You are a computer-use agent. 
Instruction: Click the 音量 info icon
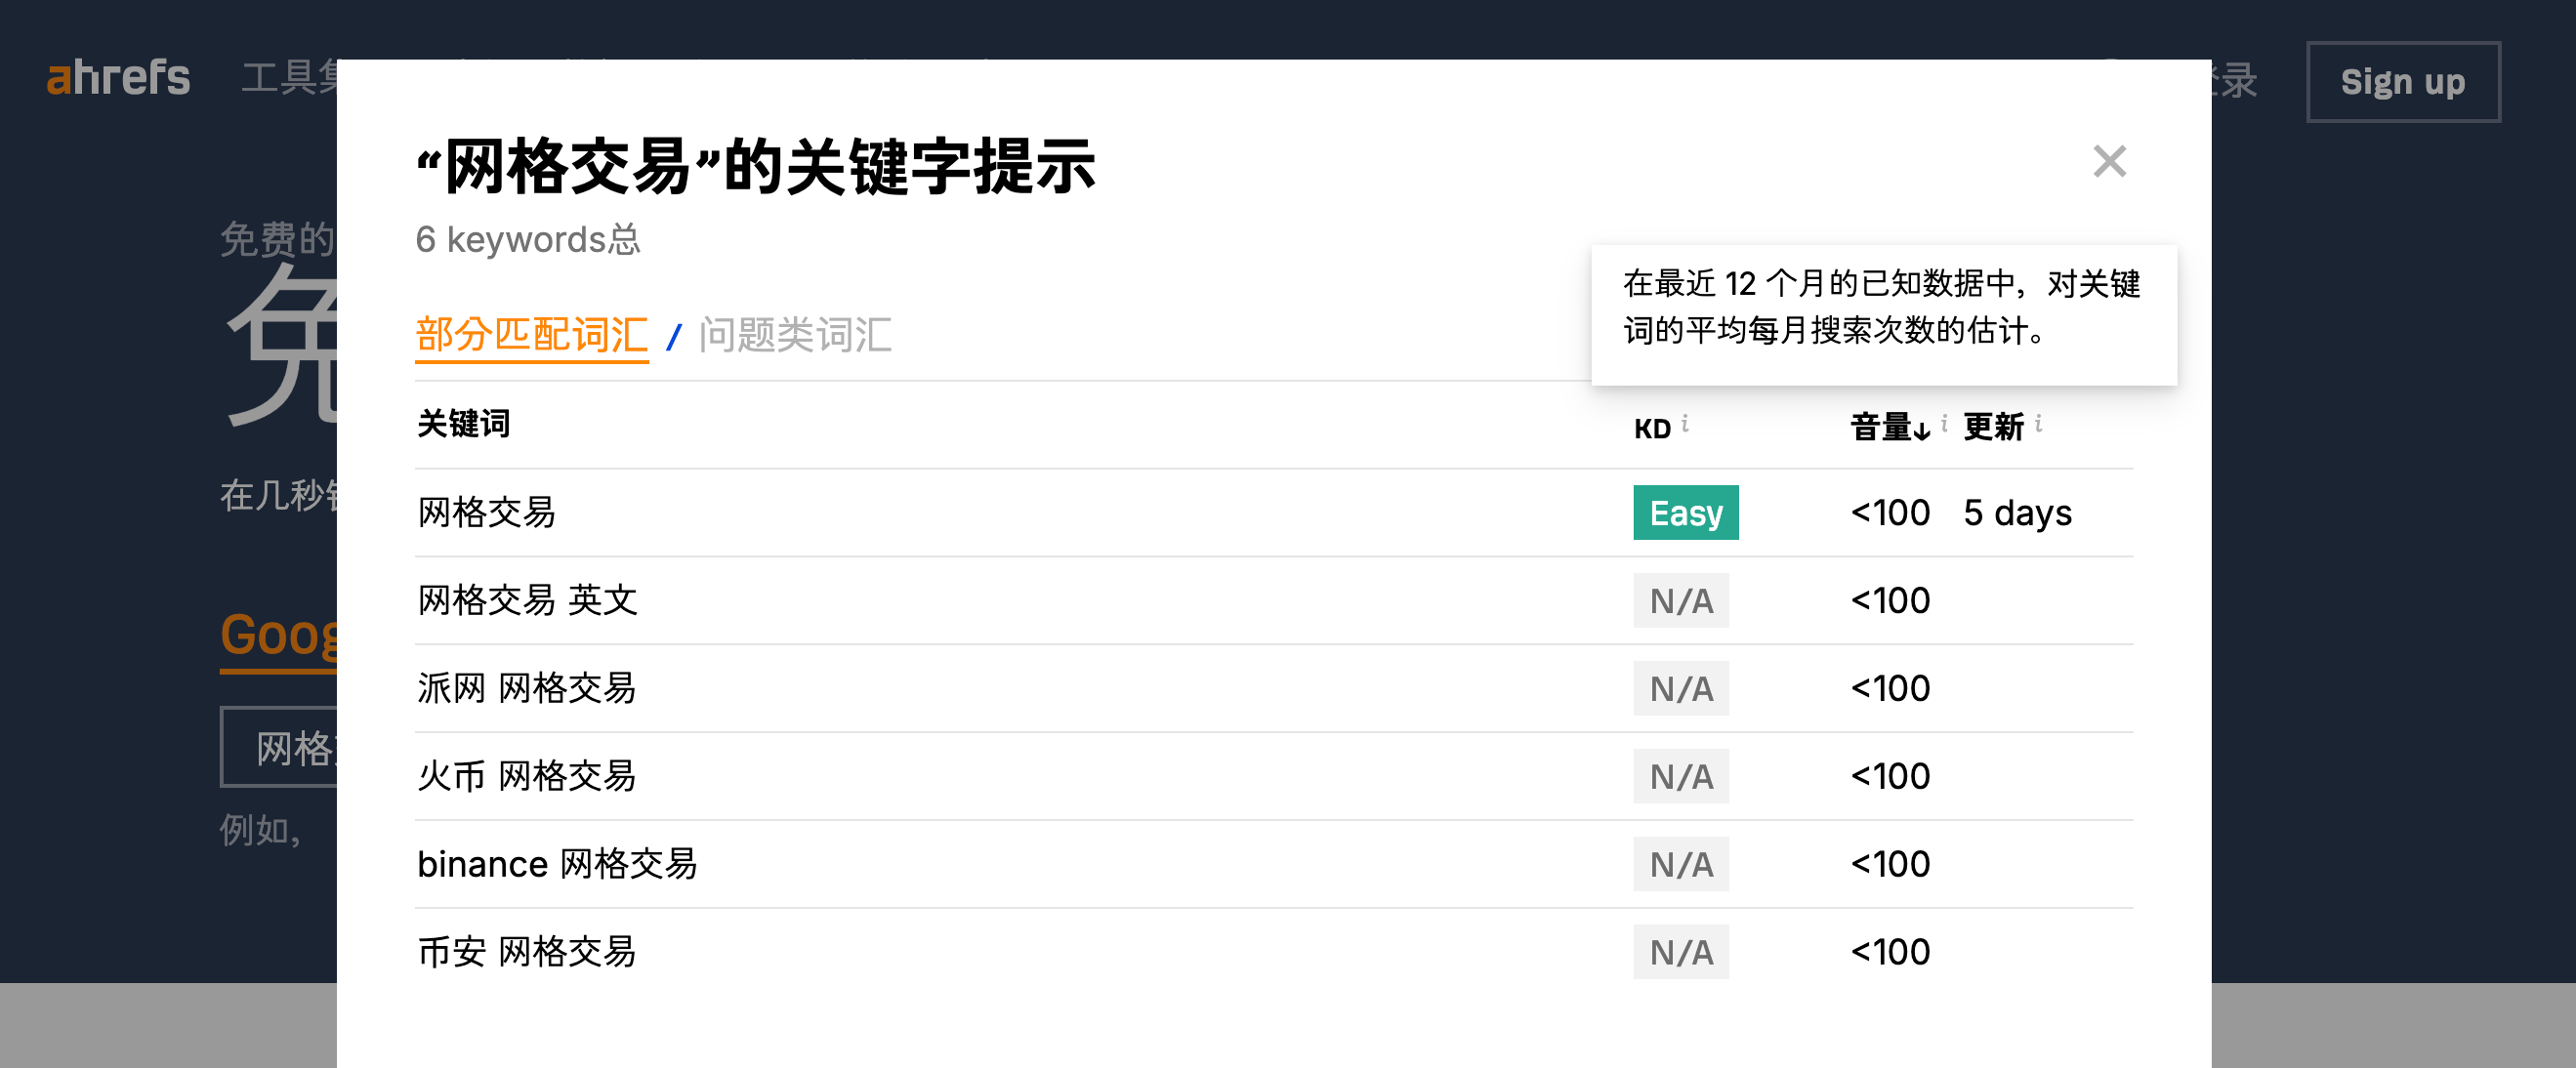coord(1944,423)
